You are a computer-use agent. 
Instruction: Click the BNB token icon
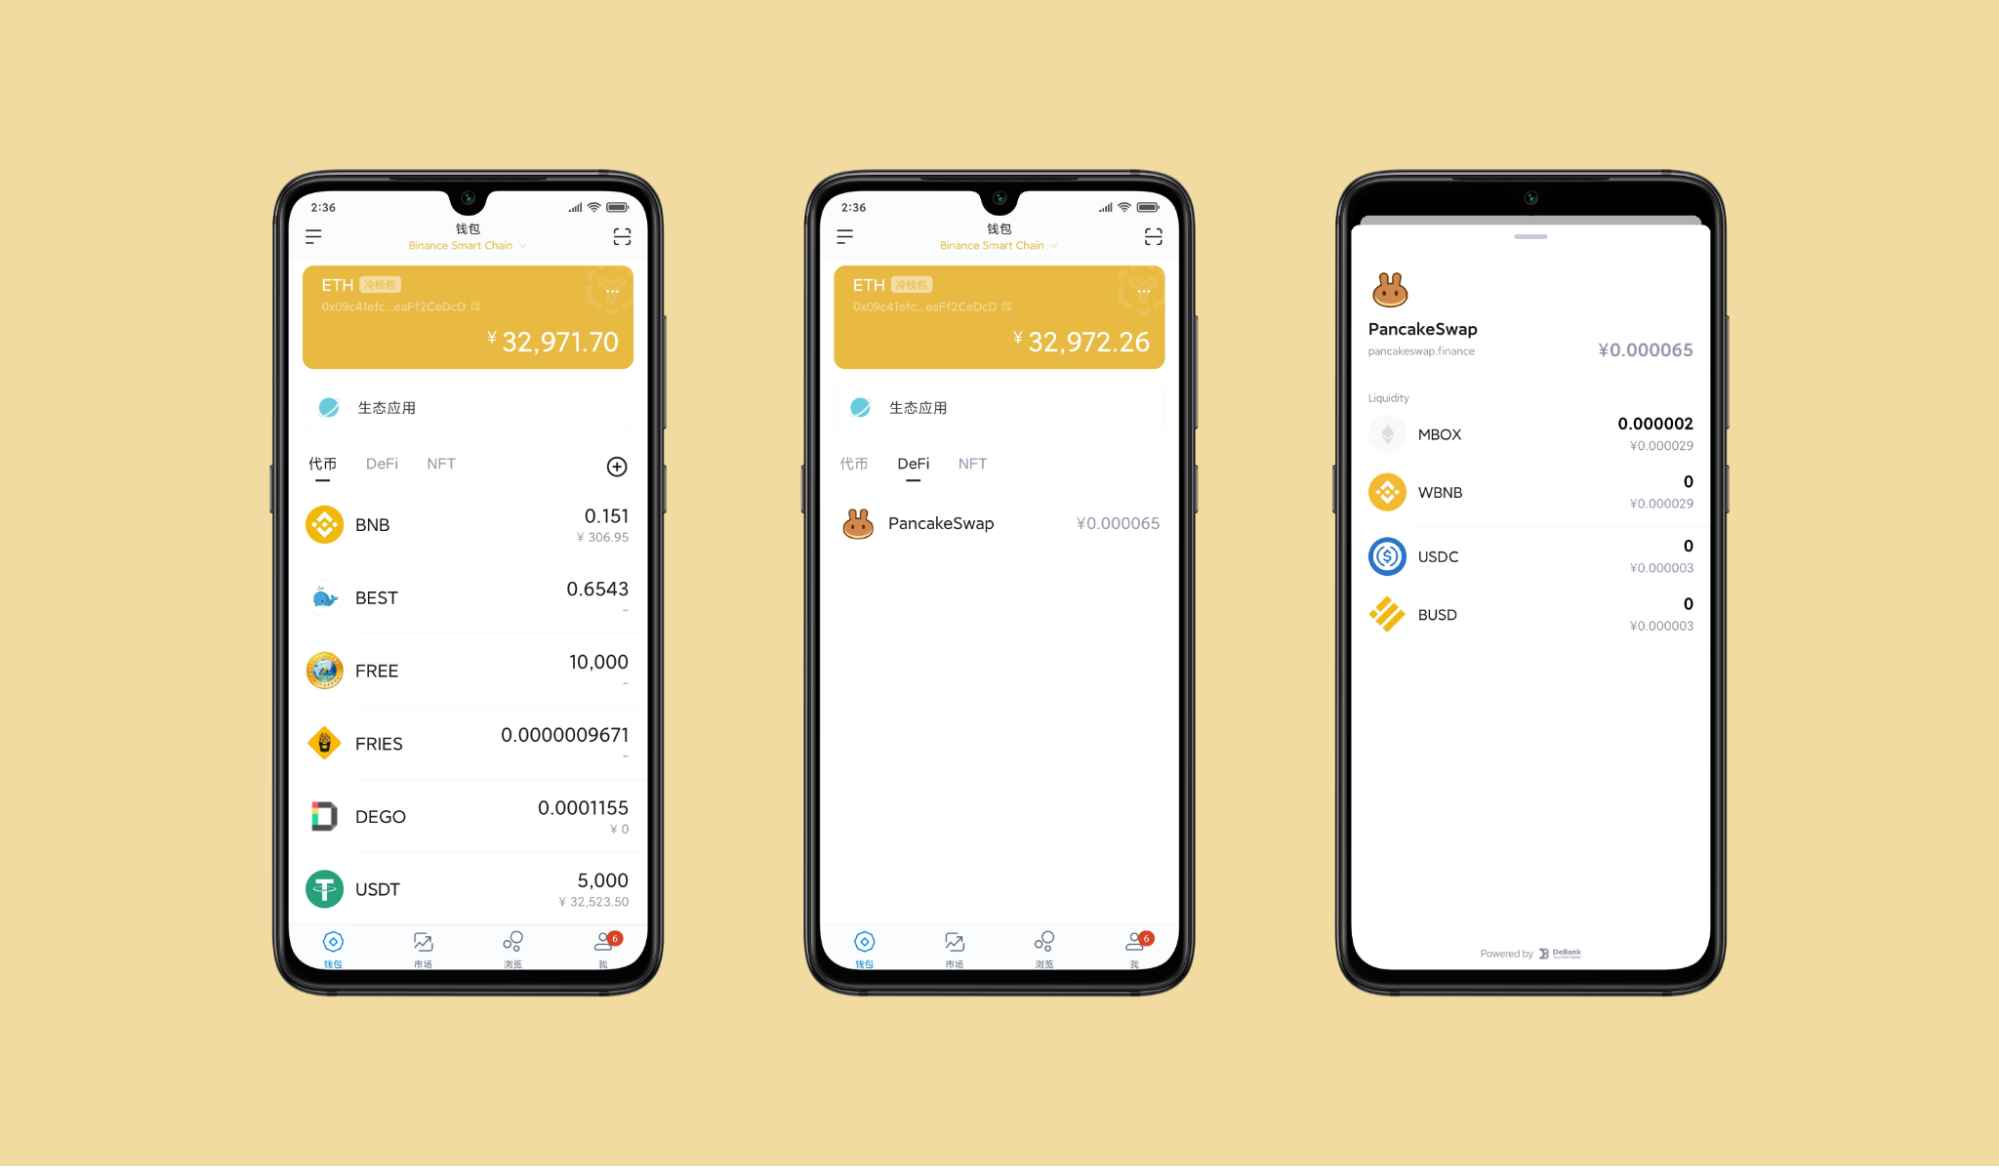(x=324, y=525)
